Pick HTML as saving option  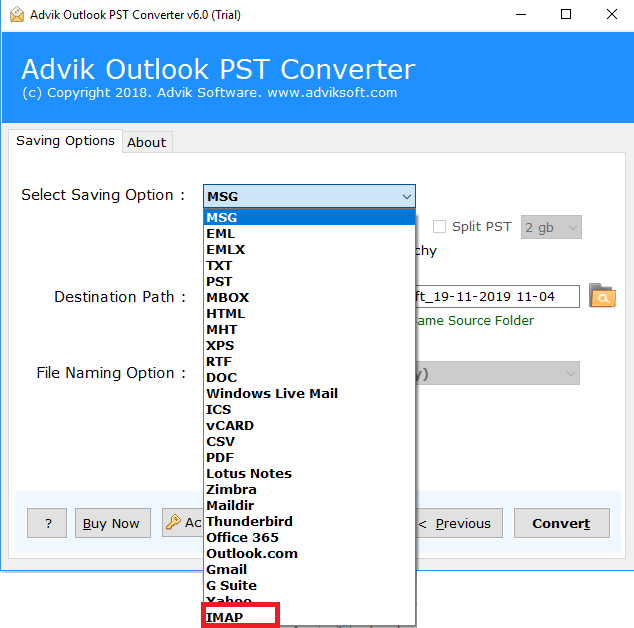[x=309, y=314]
